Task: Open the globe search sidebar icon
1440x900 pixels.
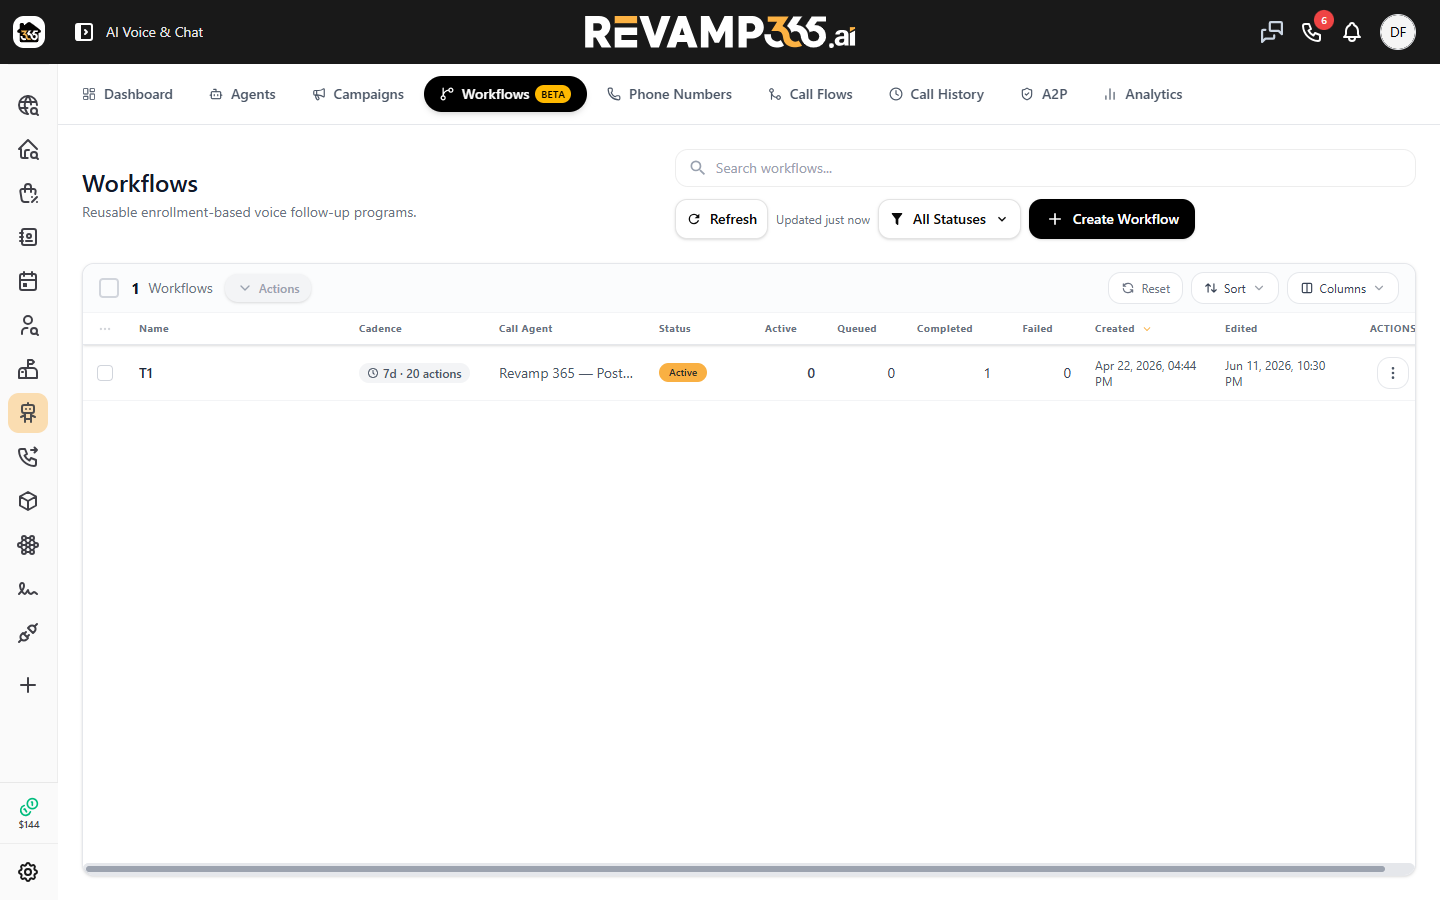Action: click(28, 105)
